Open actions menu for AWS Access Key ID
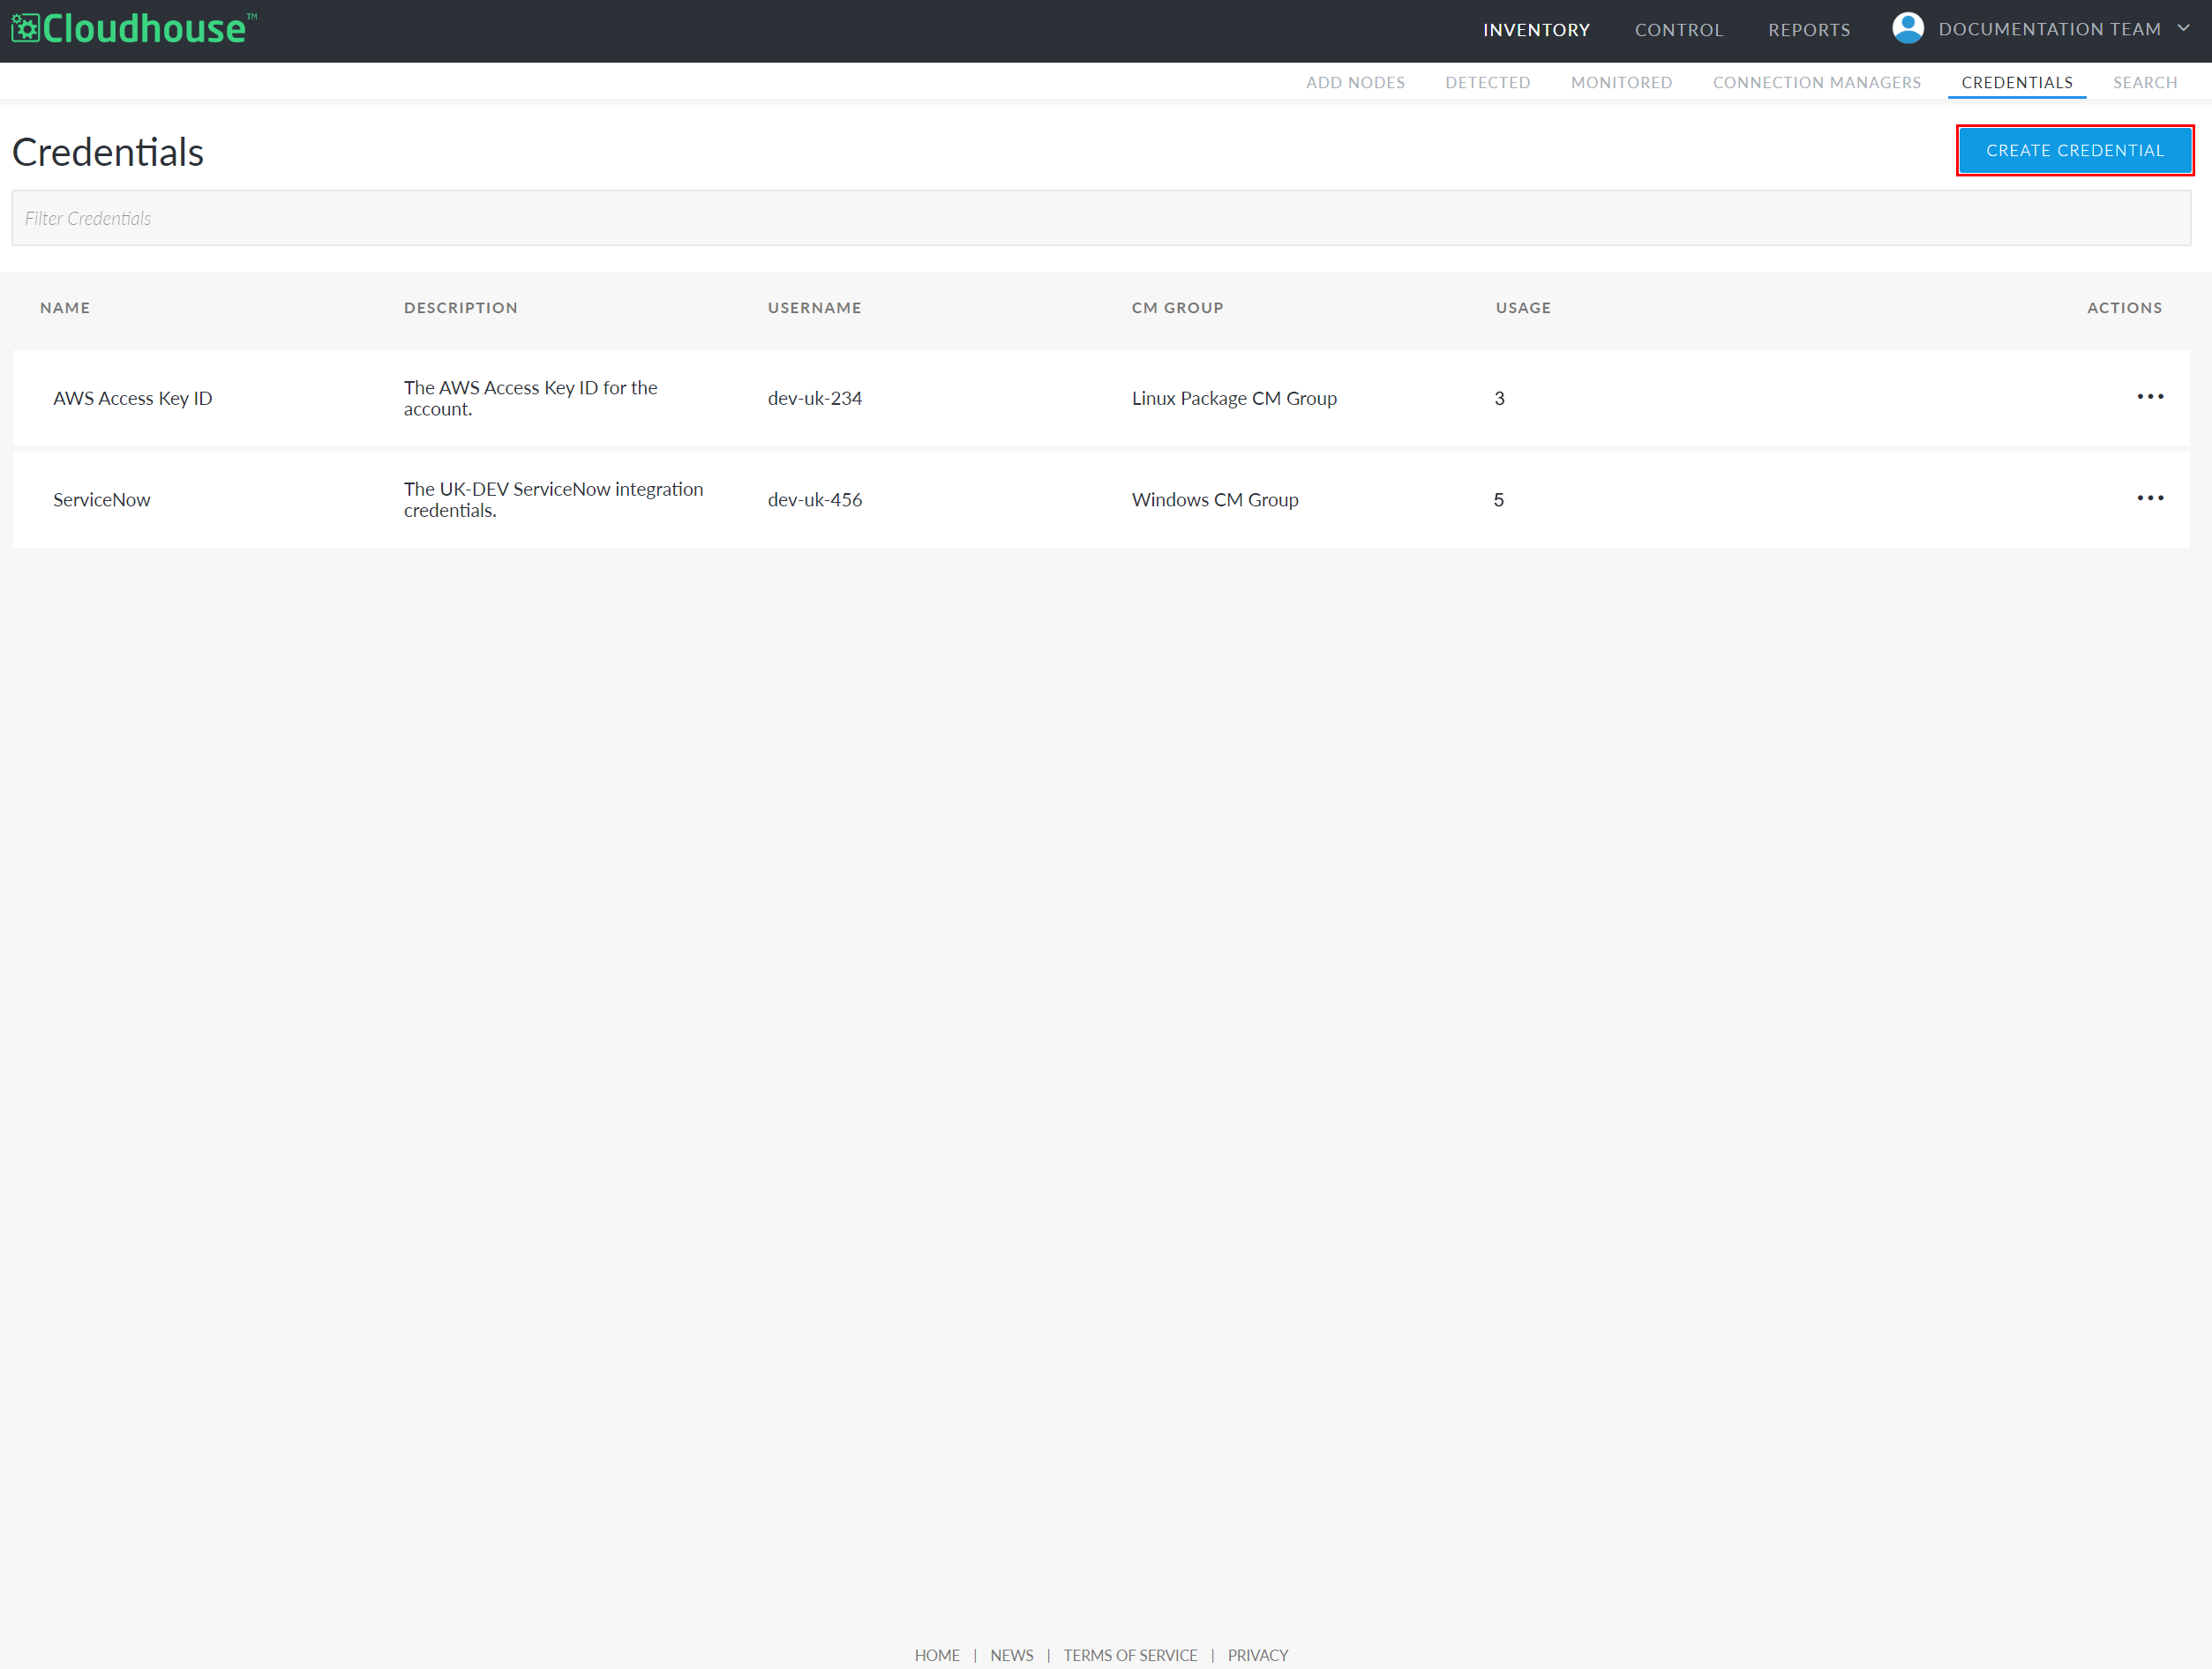 click(x=2150, y=397)
